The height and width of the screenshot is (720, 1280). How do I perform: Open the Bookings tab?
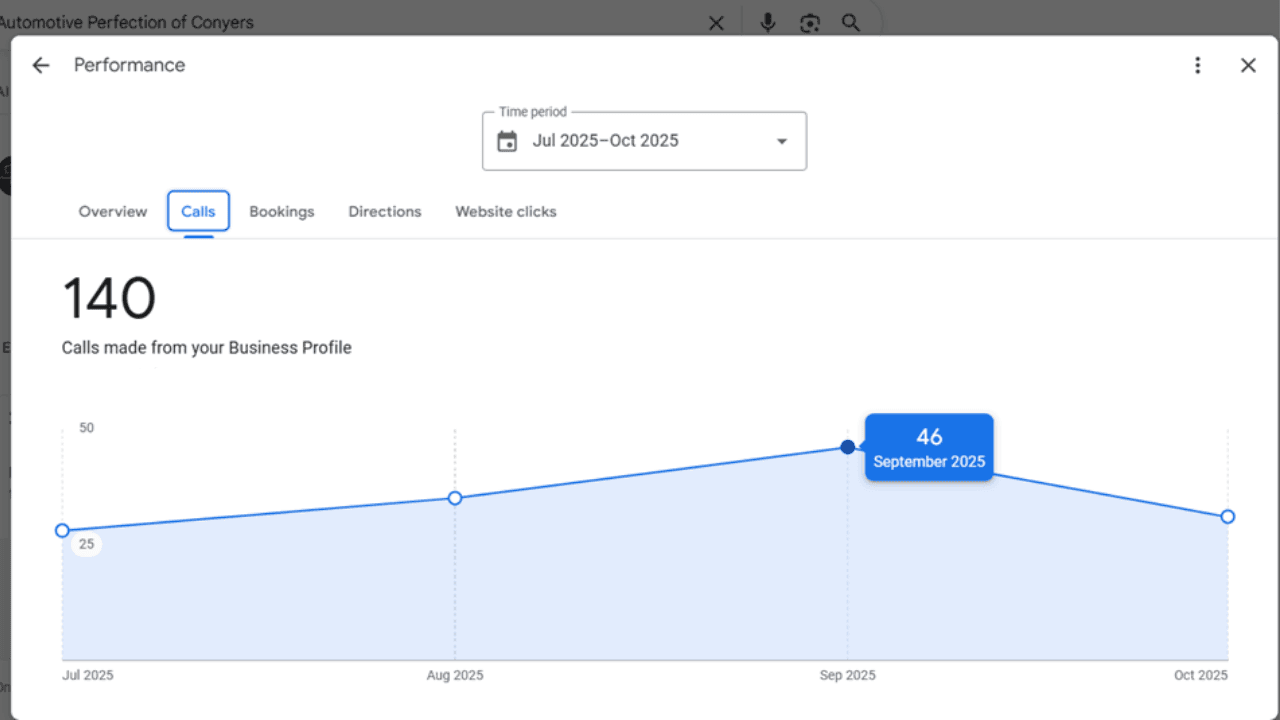pos(282,211)
